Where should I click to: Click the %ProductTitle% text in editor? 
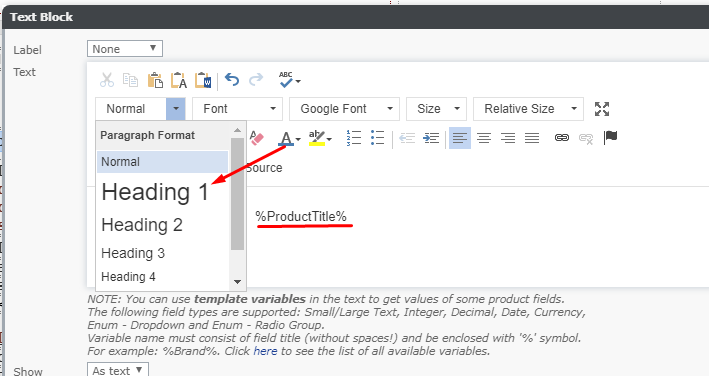coord(301,216)
